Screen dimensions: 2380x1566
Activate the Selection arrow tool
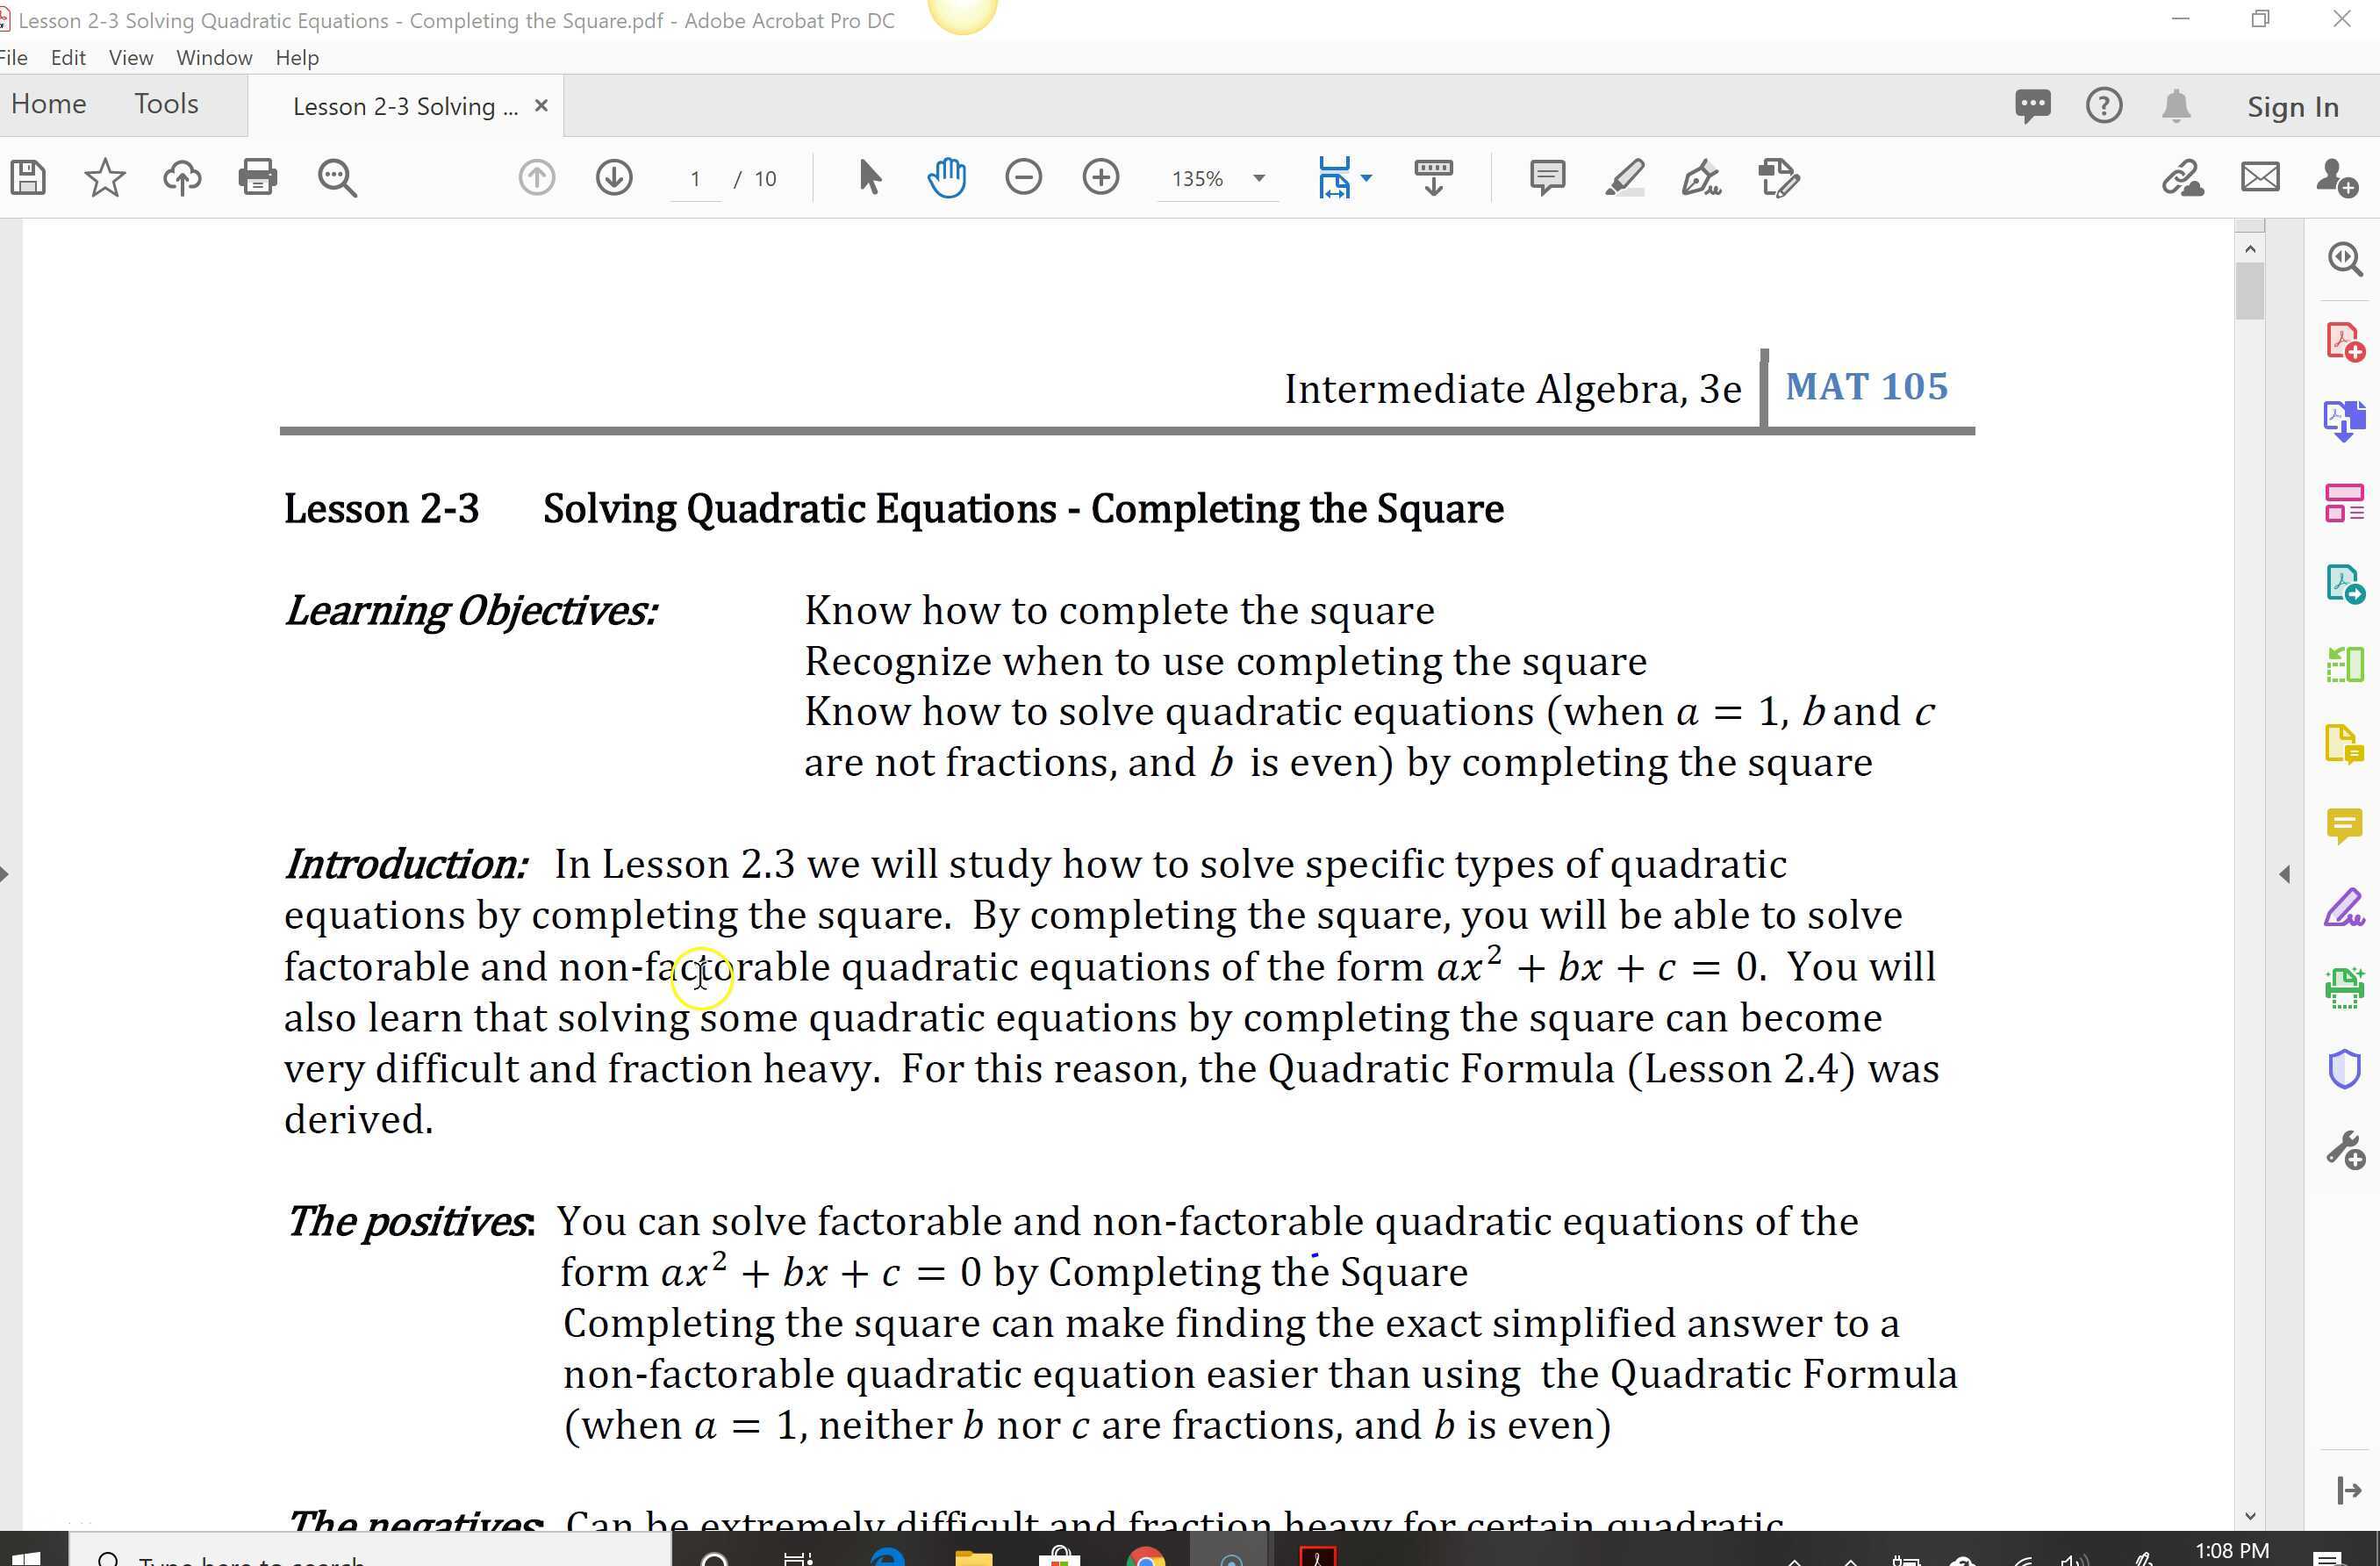(869, 178)
